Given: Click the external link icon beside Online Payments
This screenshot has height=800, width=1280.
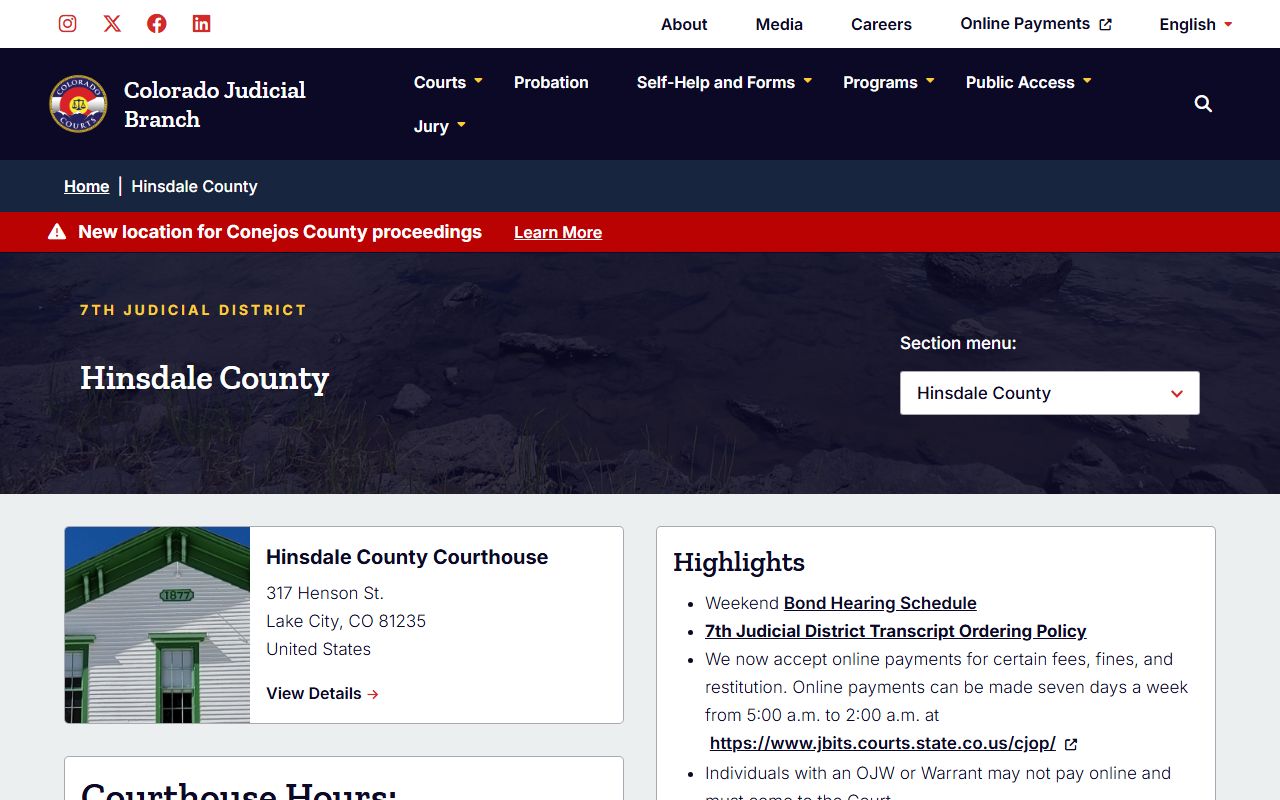Looking at the screenshot, I should [x=1105, y=25].
